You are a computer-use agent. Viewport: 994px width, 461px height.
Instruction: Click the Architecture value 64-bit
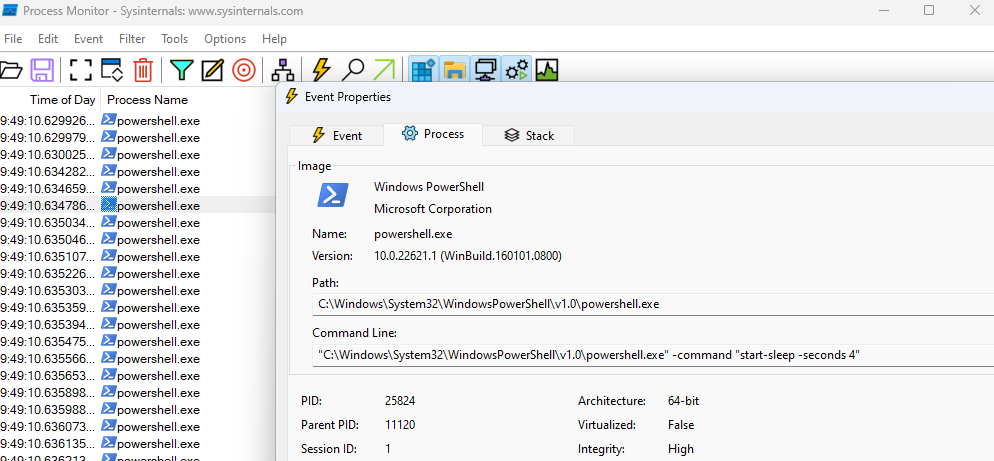pos(683,401)
